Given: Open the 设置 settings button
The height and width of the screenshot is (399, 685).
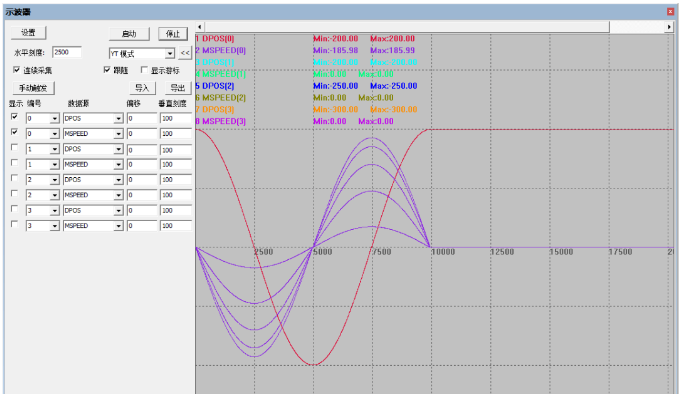Looking at the screenshot, I should point(28,33).
